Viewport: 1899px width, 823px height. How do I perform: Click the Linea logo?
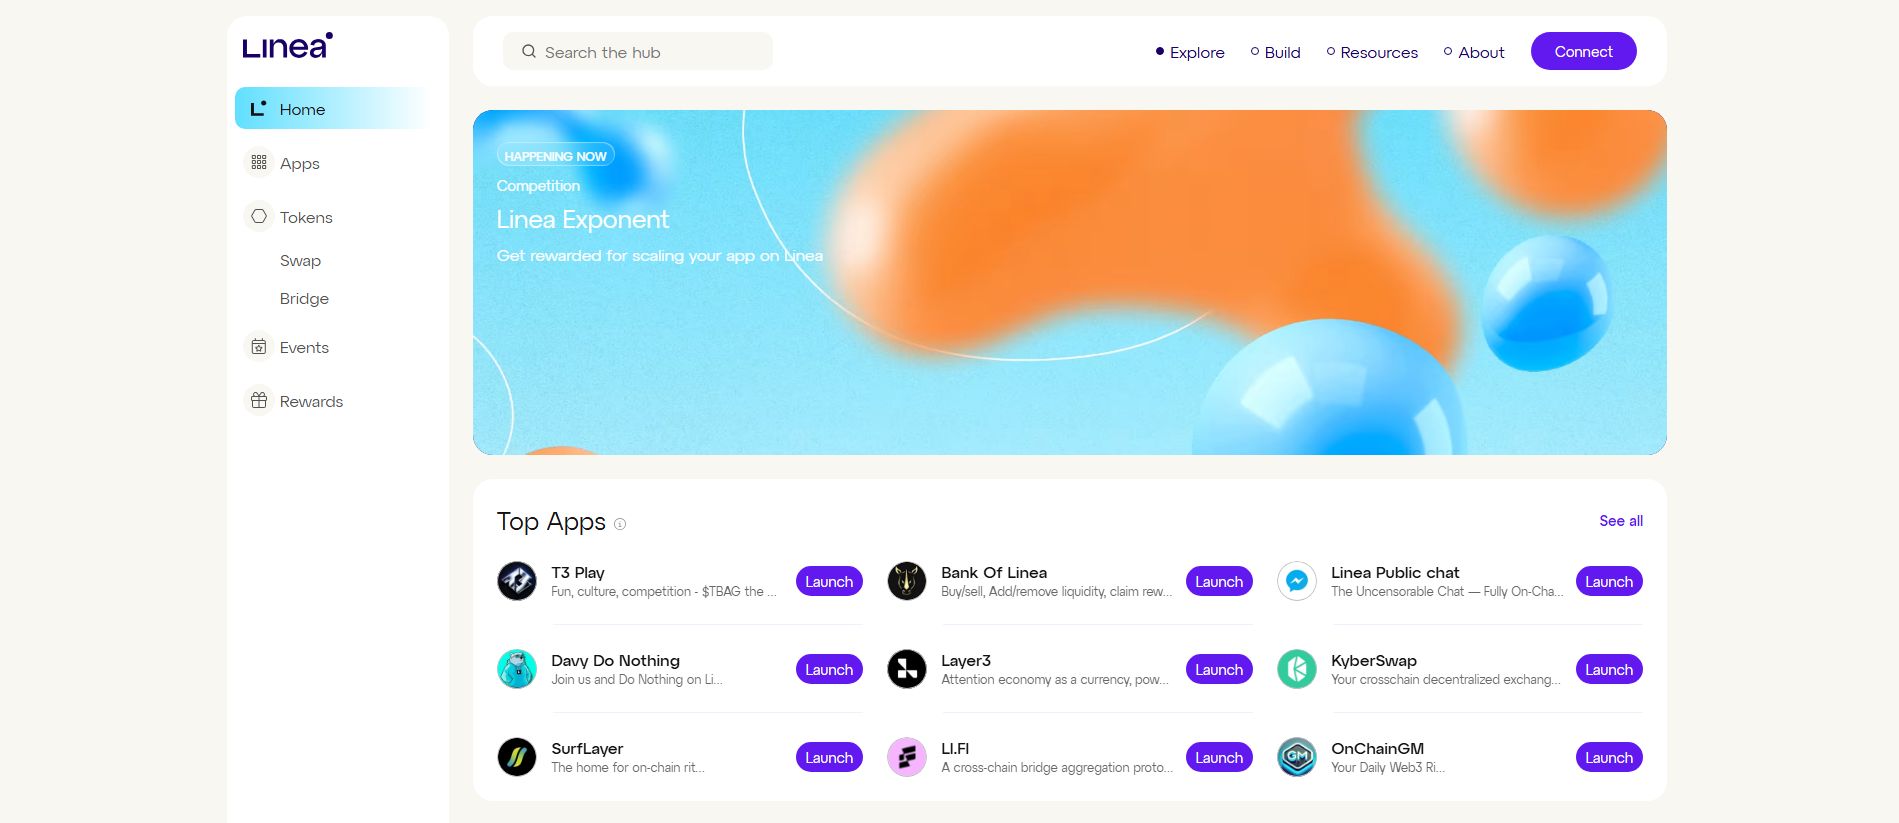(287, 46)
